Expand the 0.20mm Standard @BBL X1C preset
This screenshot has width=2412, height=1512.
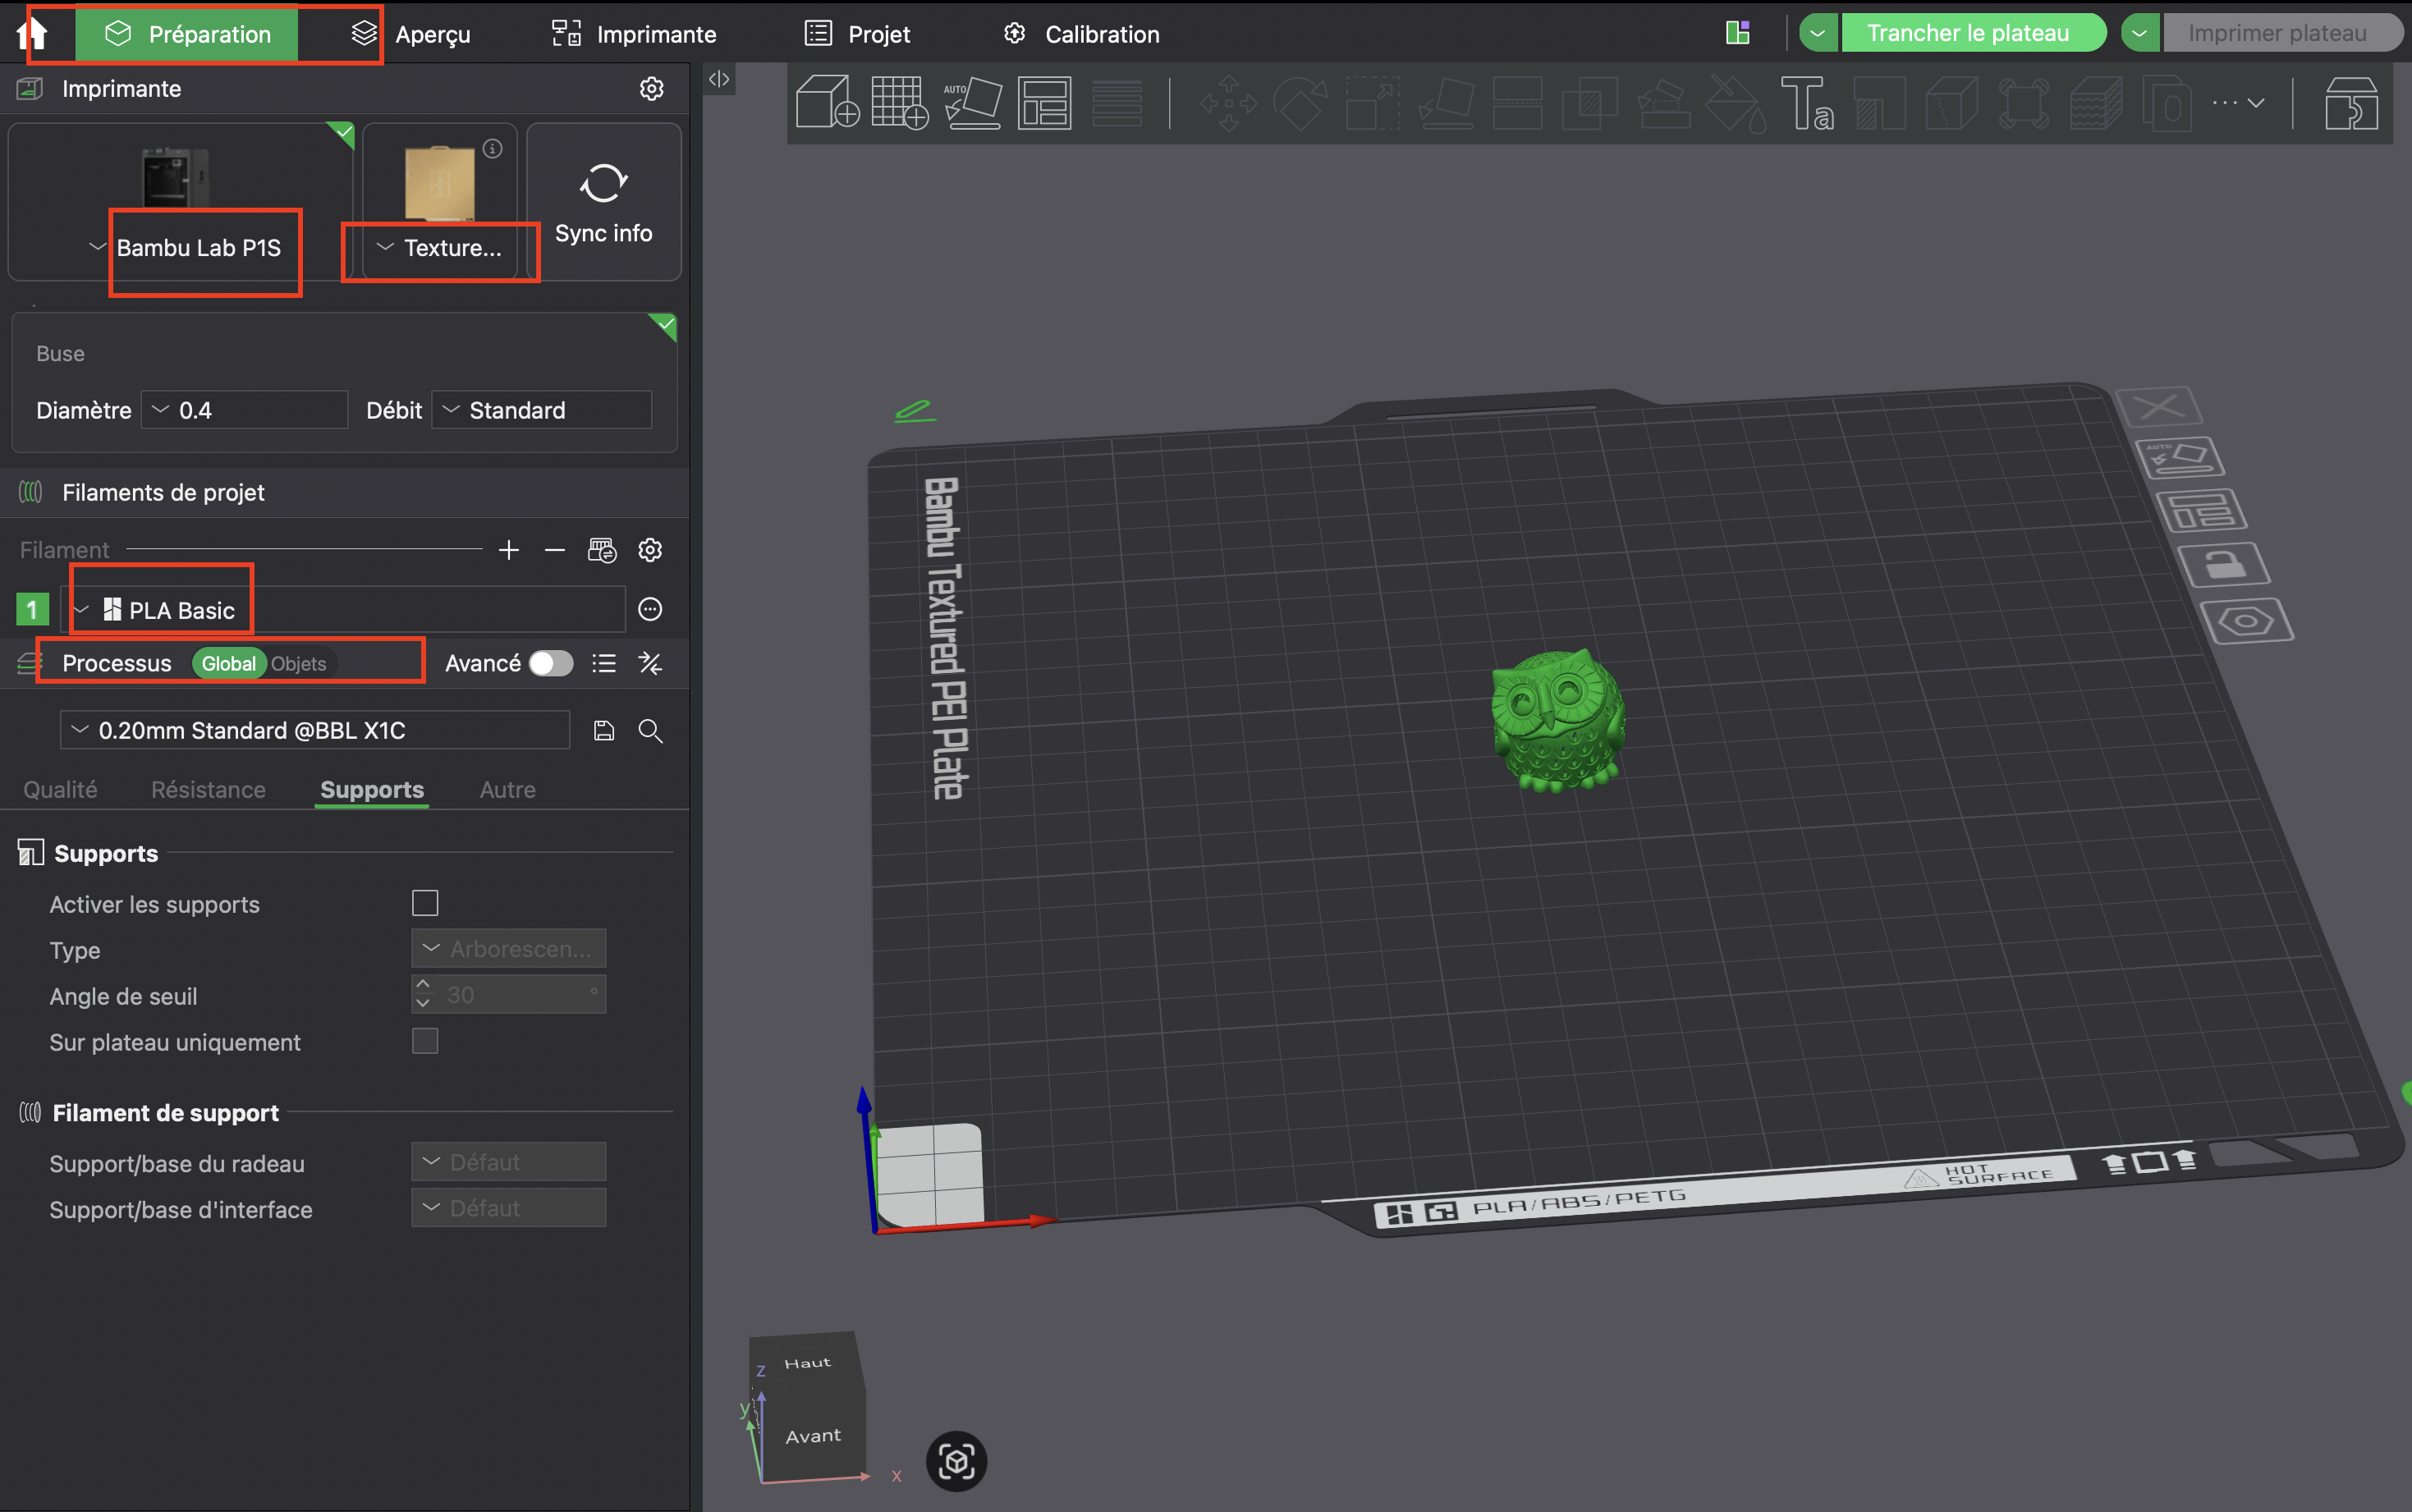coord(315,730)
